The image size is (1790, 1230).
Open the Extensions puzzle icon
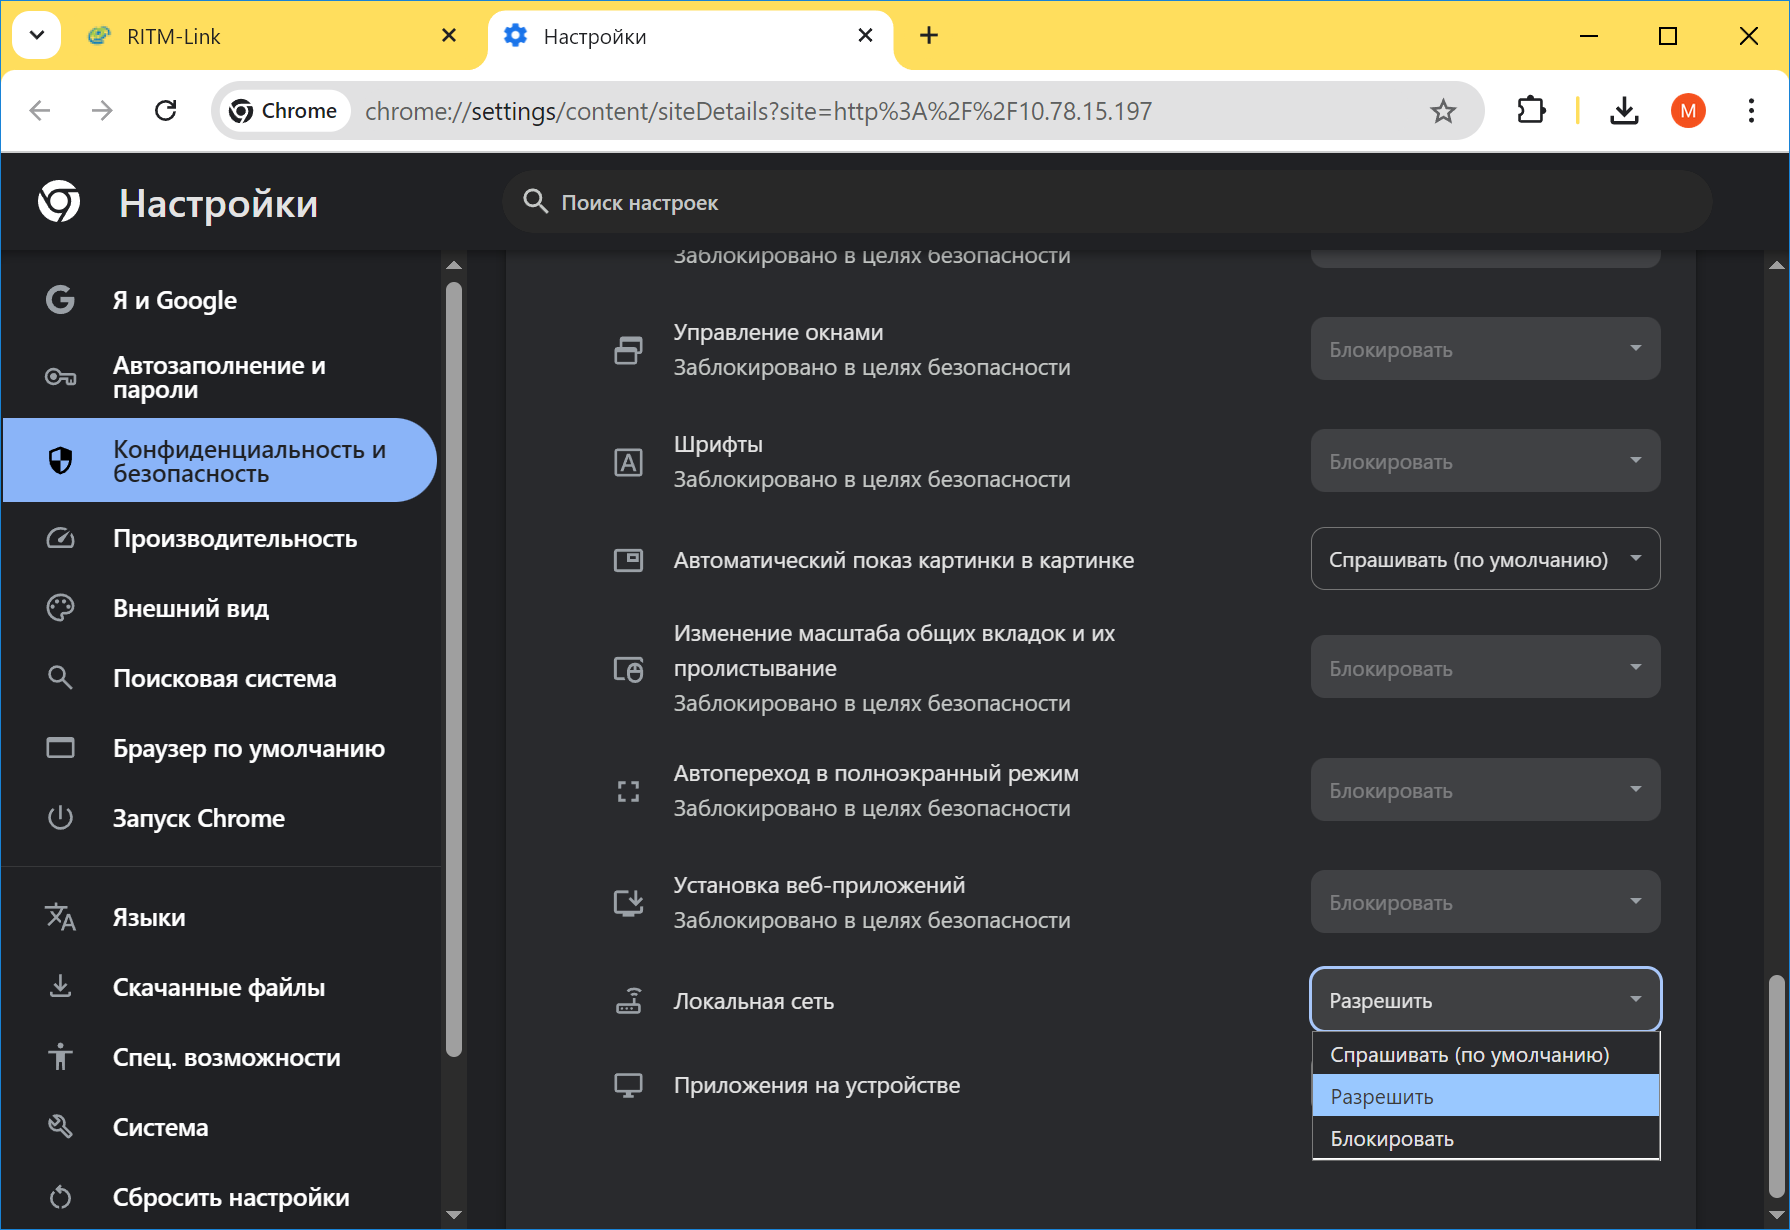point(1531,111)
